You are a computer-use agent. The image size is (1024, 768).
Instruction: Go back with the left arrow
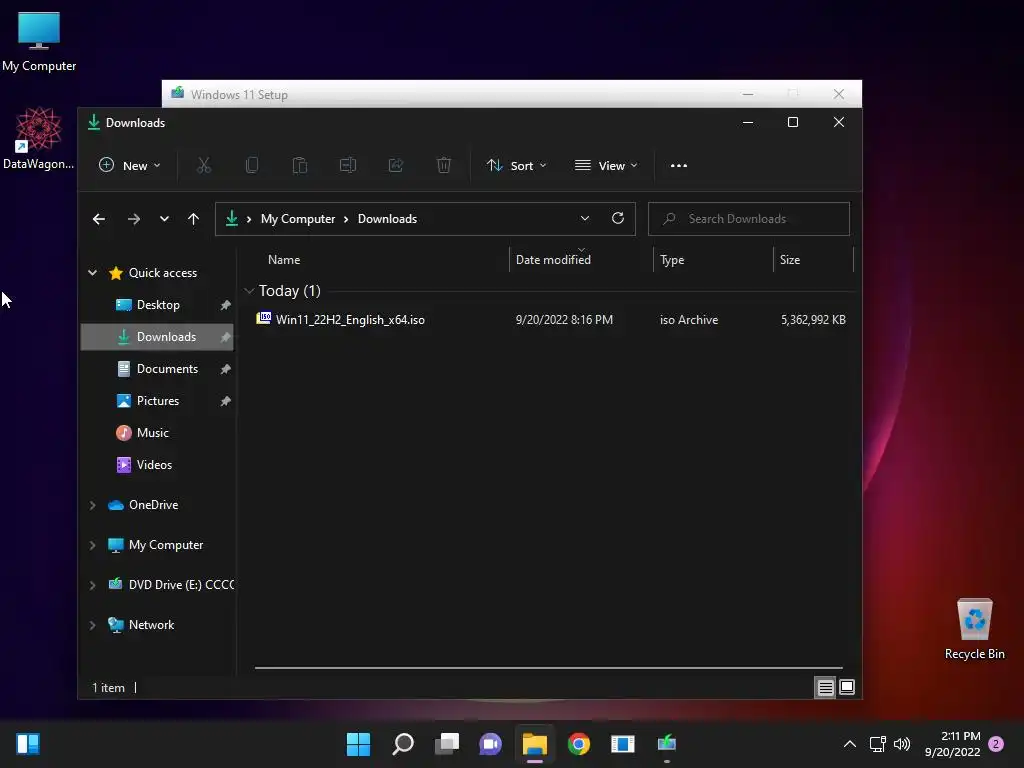click(x=99, y=219)
